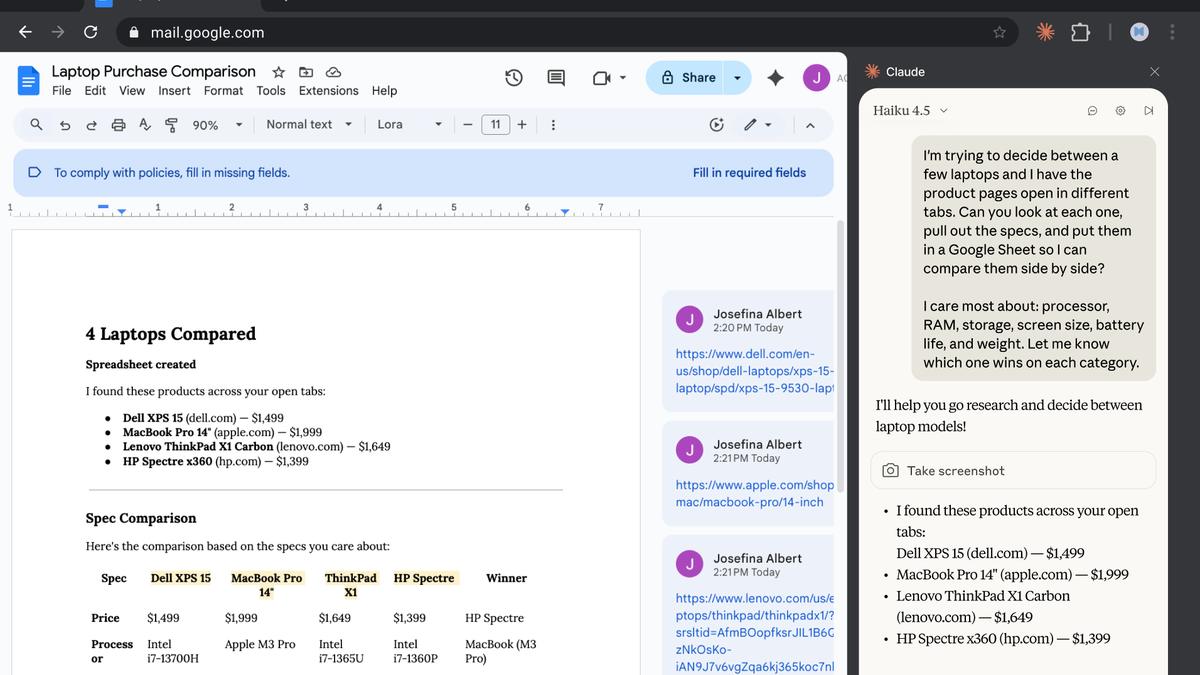1200x675 pixels.
Task: Click the Take screenshot action in Claude
Action: (x=1013, y=470)
